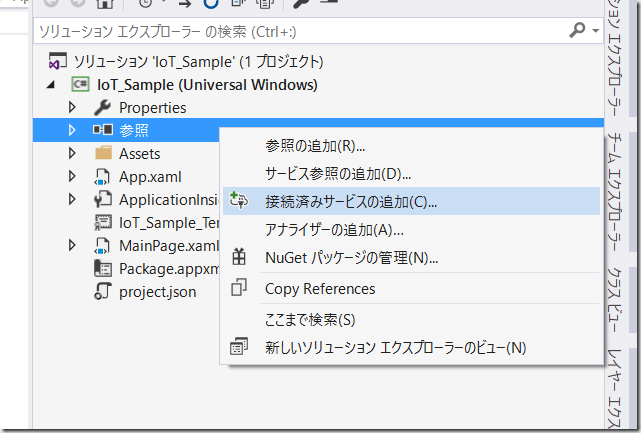Select the Assets folder label

click(x=139, y=154)
